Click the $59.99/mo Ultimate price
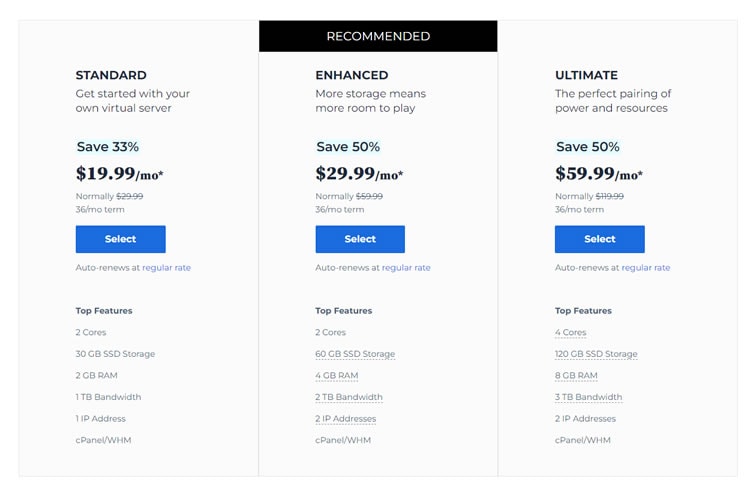 coord(599,173)
